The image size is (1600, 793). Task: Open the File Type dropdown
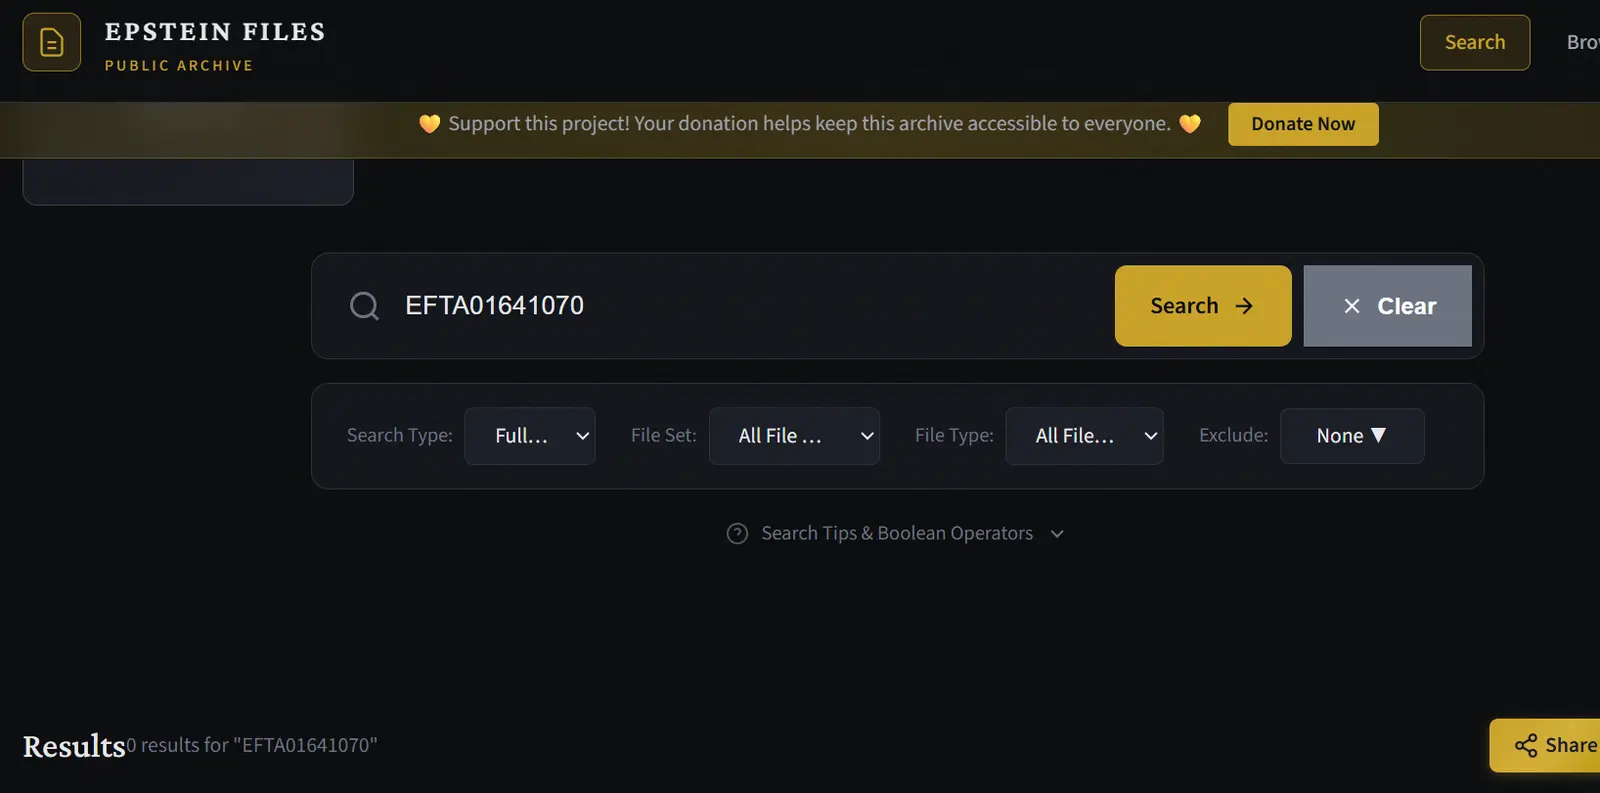pyautogui.click(x=1084, y=436)
